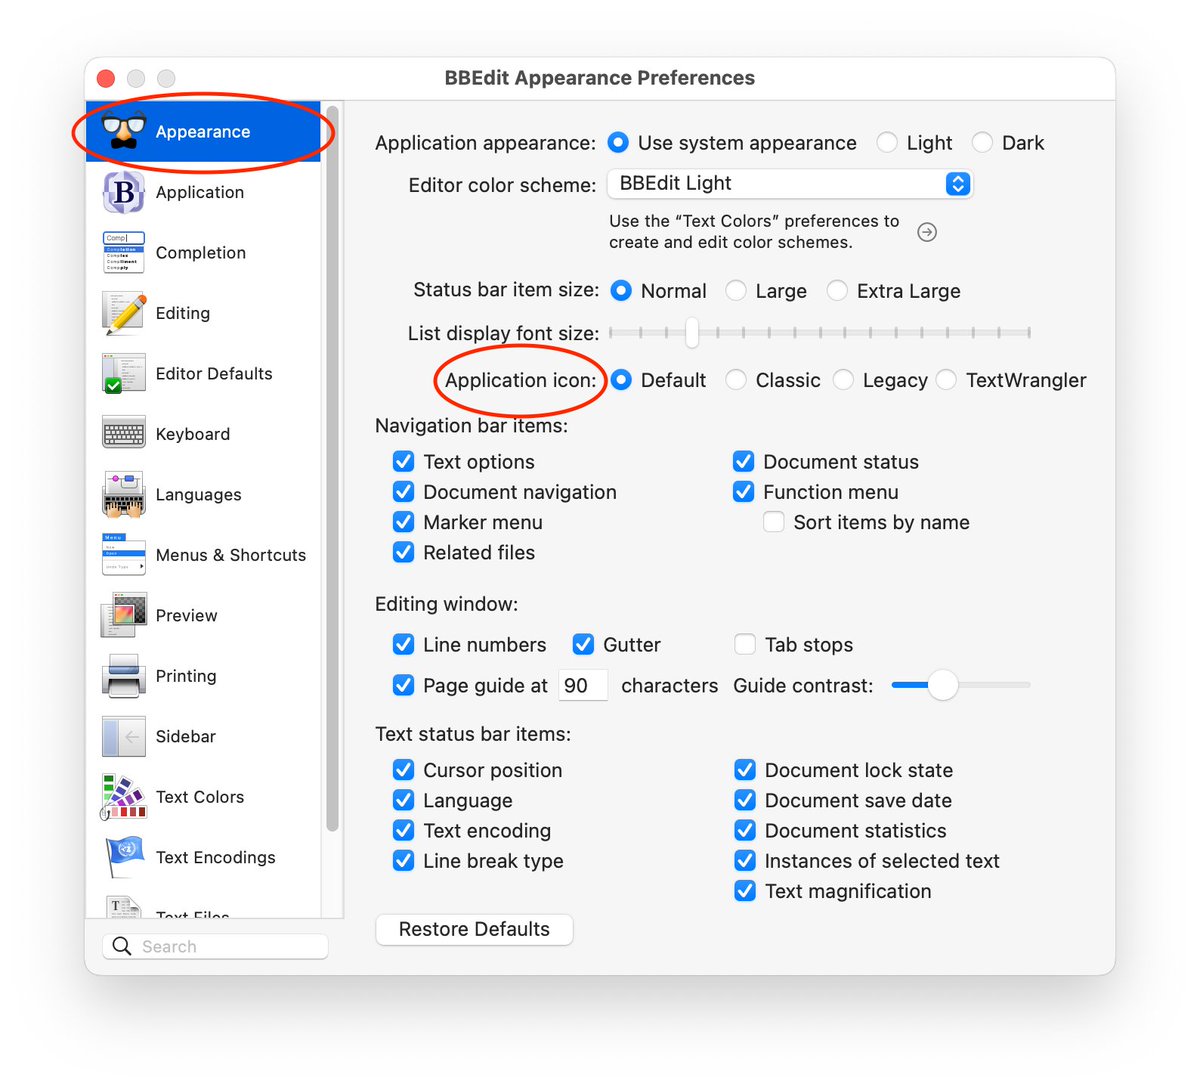Image resolution: width=1200 pixels, height=1087 pixels.
Task: Click the Preview pane icon
Action: [124, 615]
